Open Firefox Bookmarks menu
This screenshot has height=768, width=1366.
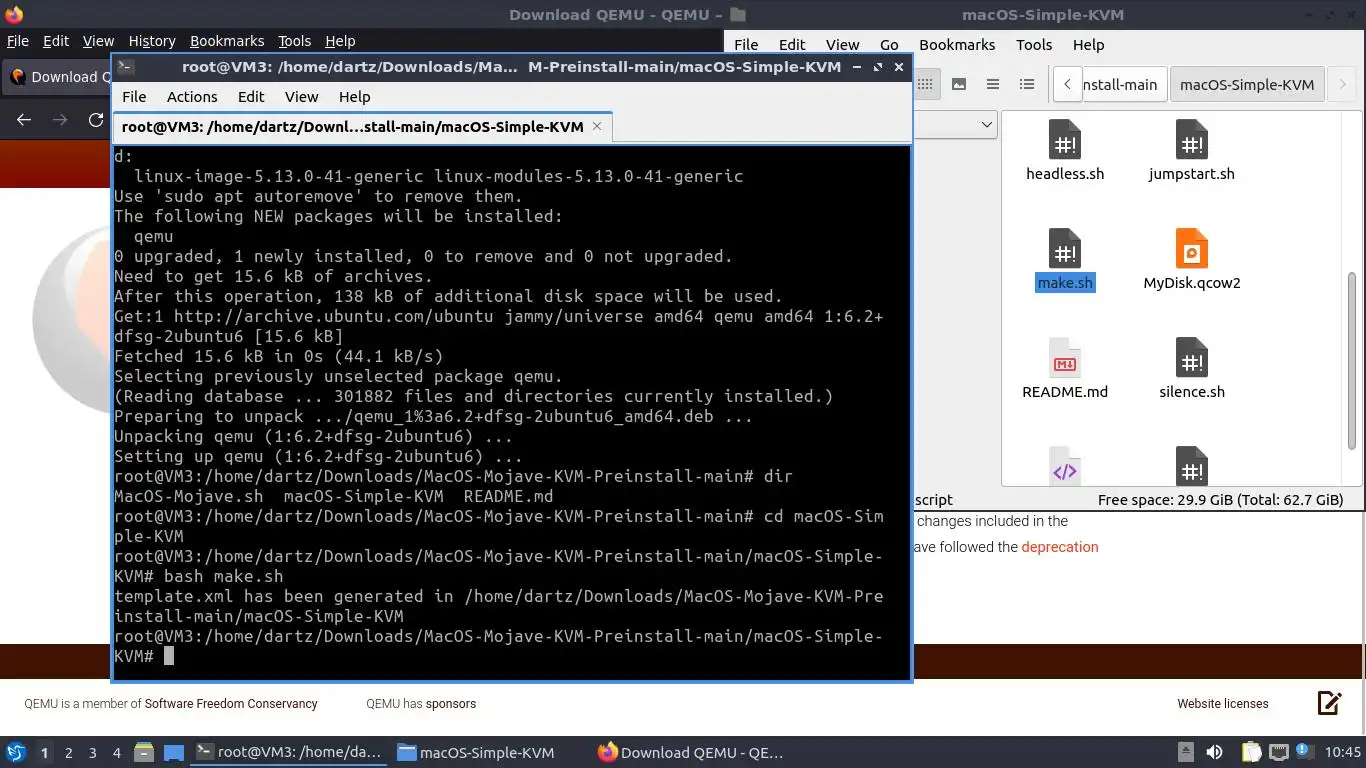pyautogui.click(x=227, y=41)
